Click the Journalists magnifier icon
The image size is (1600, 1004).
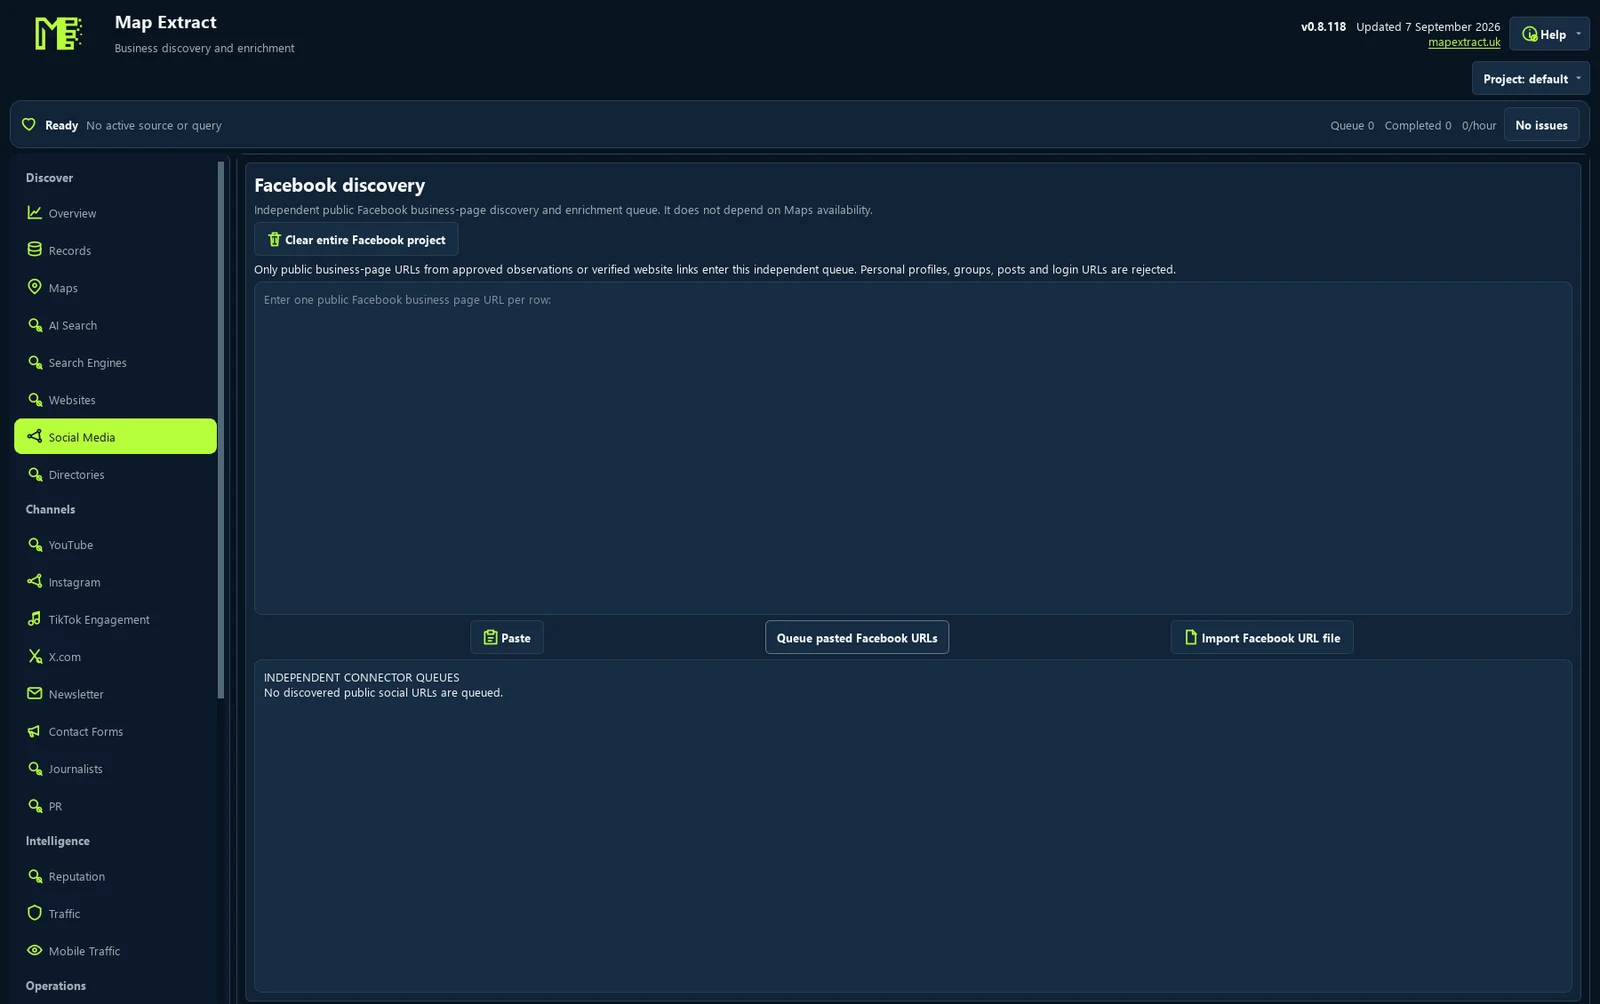35,768
